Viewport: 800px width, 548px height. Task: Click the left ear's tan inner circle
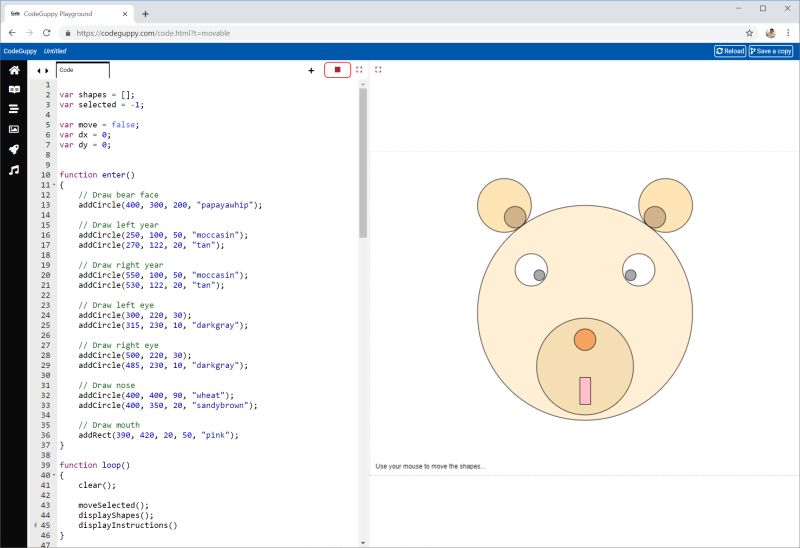point(515,217)
